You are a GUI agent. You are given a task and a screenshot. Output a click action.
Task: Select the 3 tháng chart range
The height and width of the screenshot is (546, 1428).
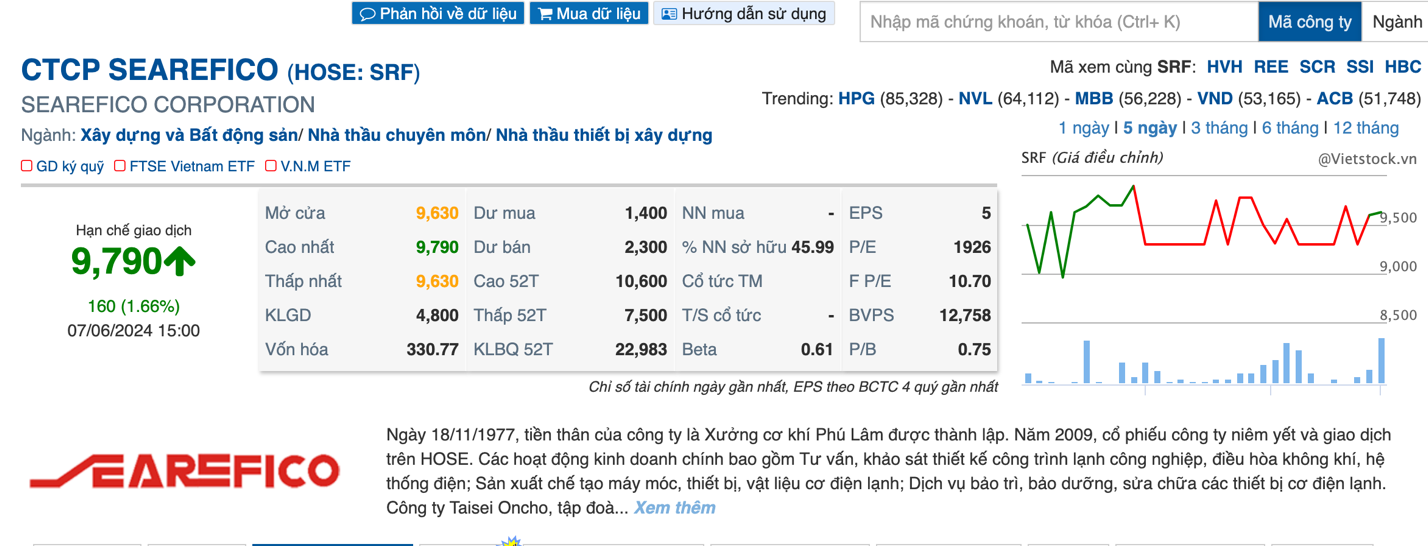[1219, 128]
